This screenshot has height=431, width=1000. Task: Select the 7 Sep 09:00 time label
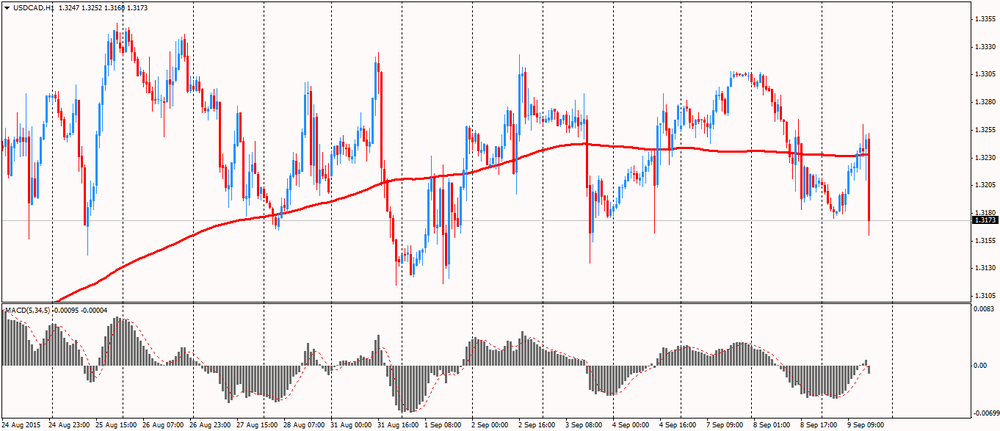(x=727, y=424)
